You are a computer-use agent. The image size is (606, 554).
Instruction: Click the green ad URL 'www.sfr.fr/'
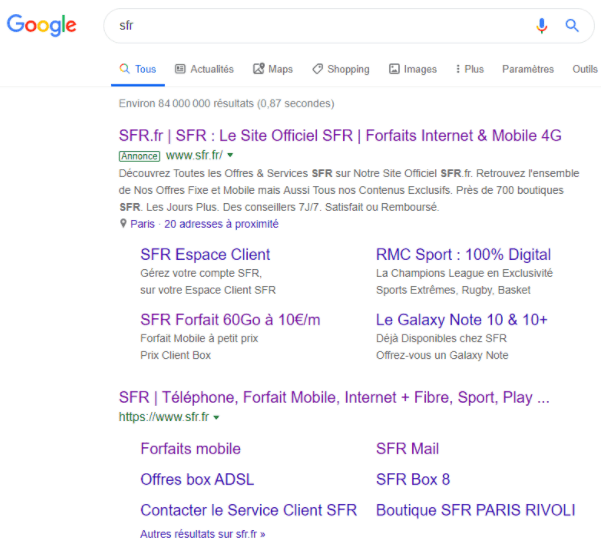coord(194,155)
